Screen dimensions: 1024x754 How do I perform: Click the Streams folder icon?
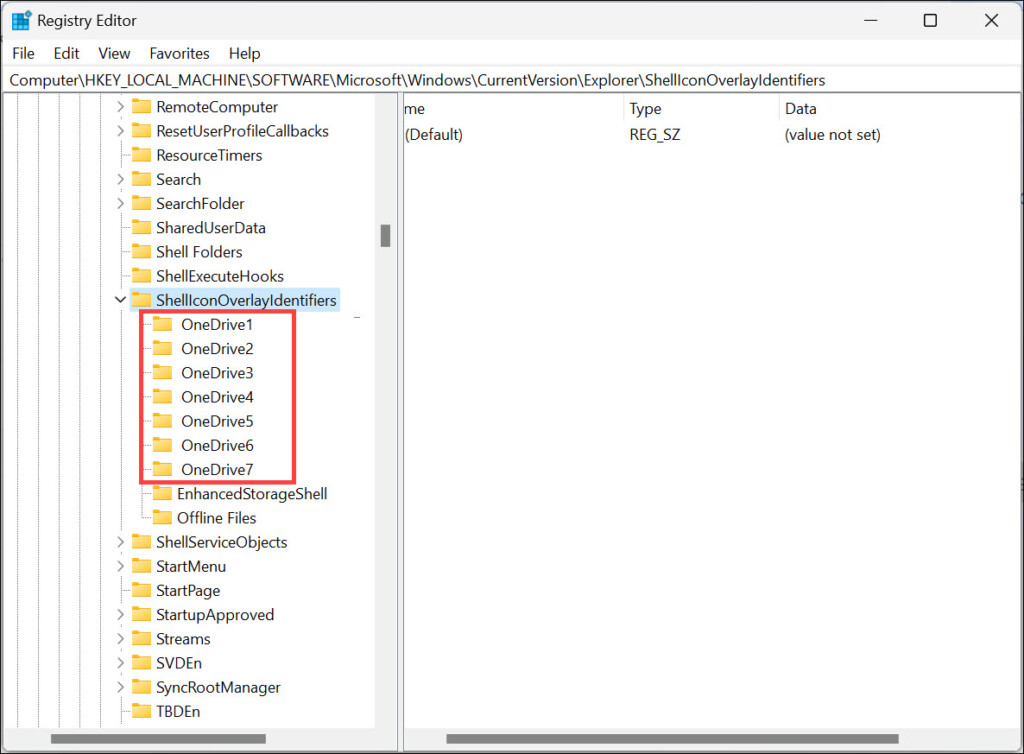(142, 638)
